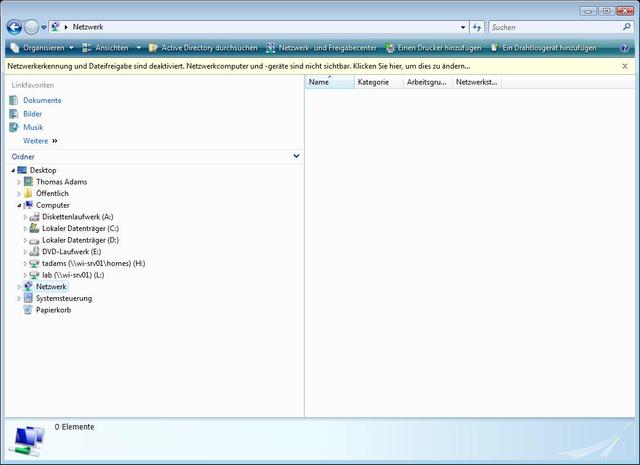Select Netzwerk in folder tree
The image size is (640, 465).
(51, 287)
